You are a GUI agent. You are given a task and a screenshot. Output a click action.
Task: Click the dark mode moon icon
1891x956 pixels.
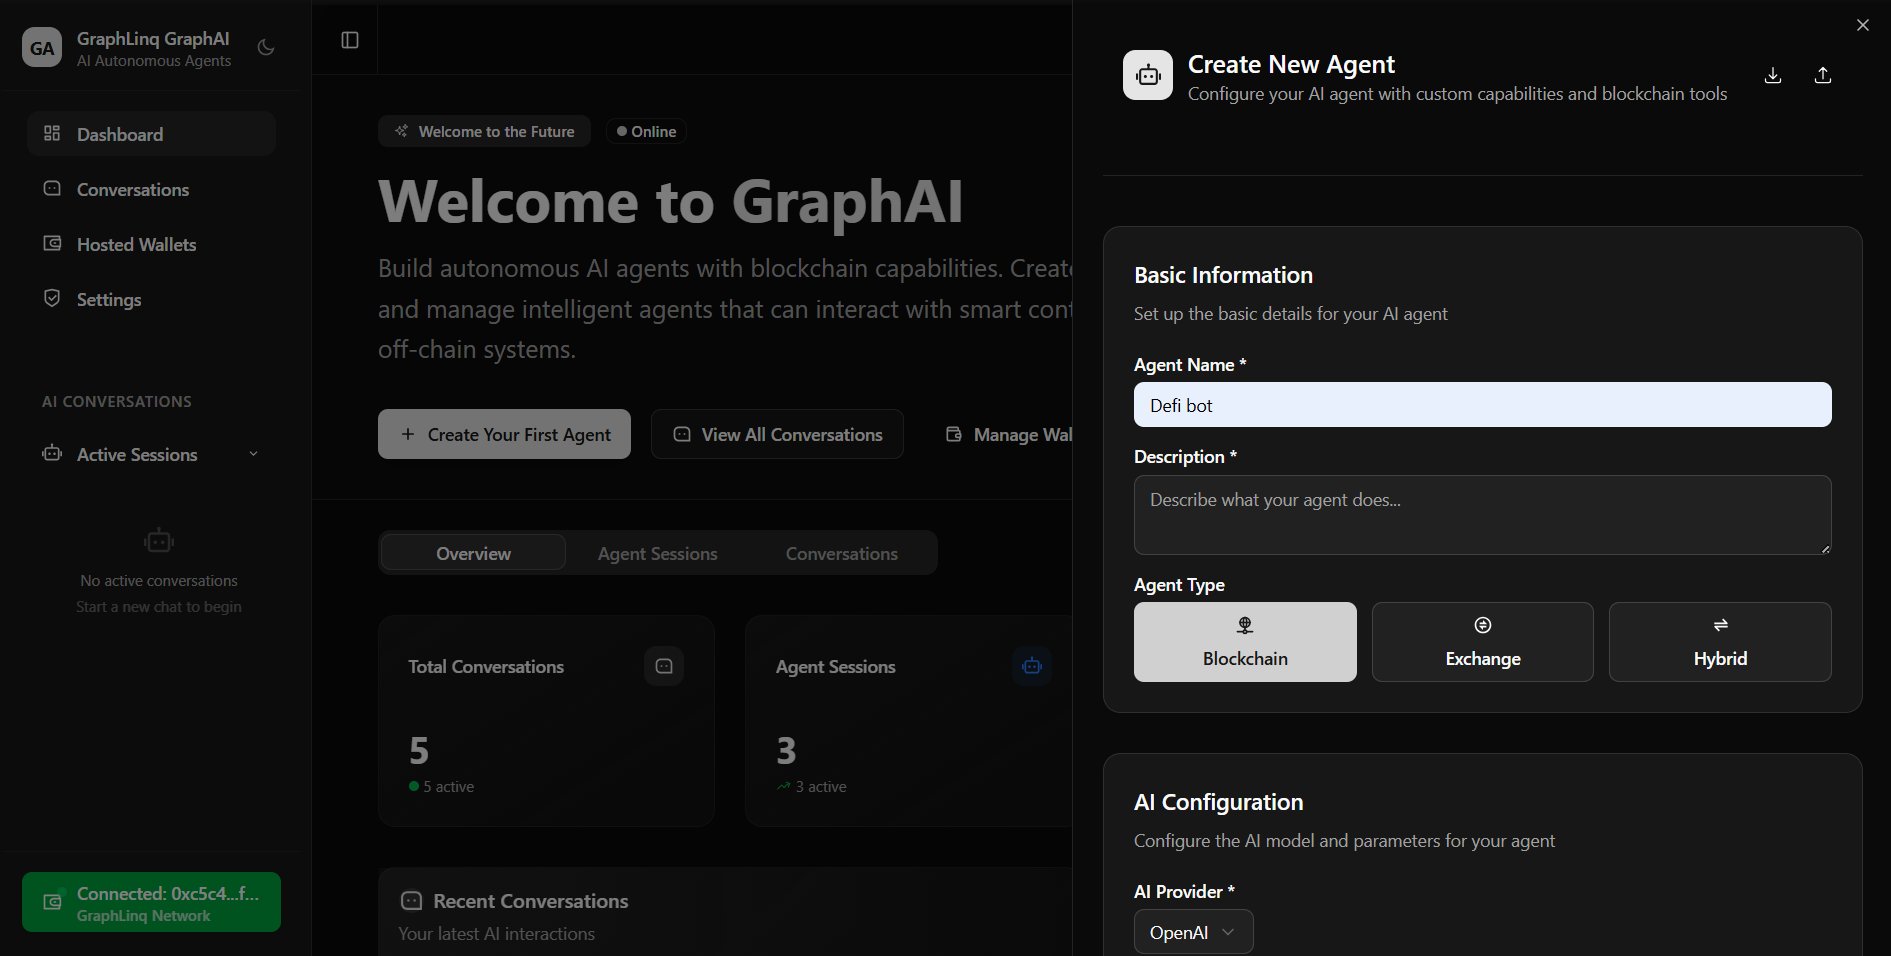point(264,47)
